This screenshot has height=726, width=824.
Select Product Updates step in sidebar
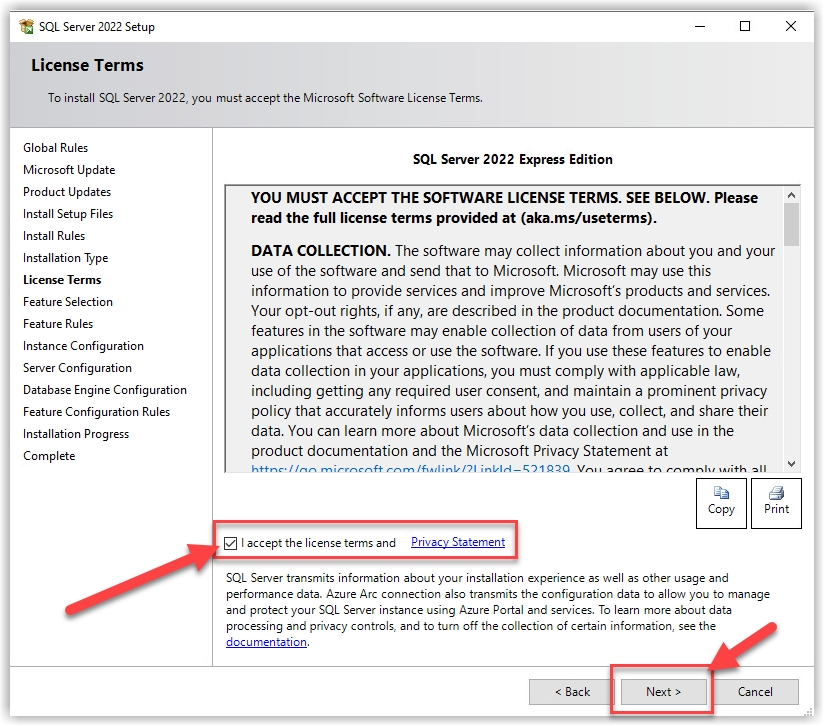click(67, 192)
